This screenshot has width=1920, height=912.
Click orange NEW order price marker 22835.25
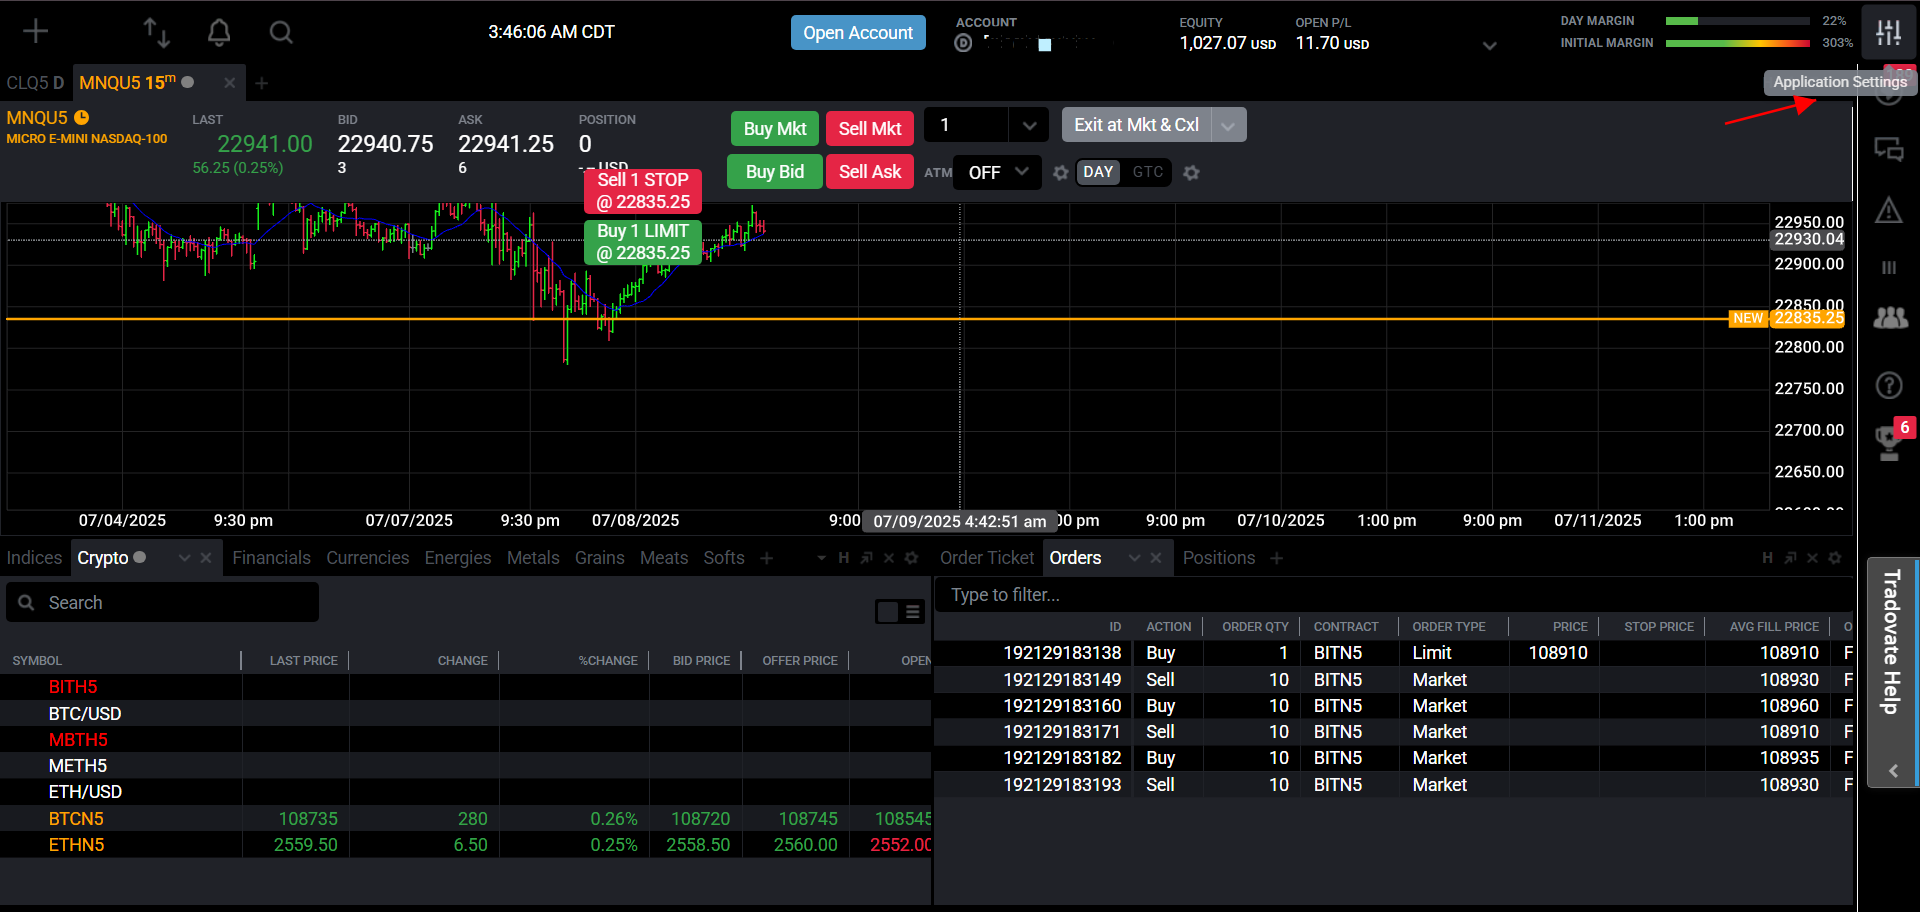click(1787, 318)
